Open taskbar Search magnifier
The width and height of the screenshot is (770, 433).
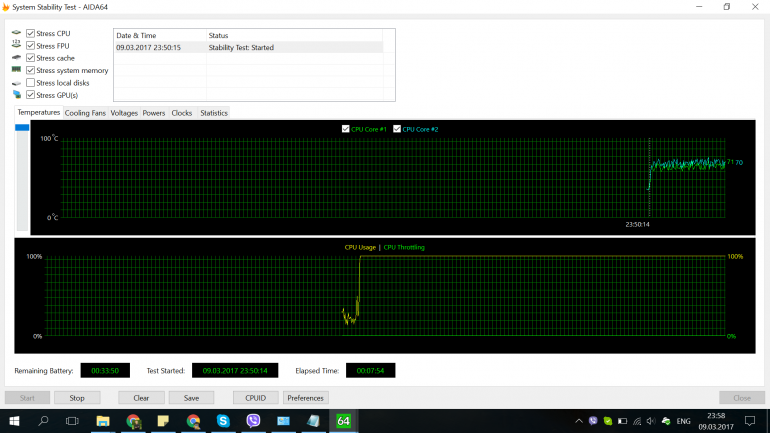pyautogui.click(x=43, y=421)
